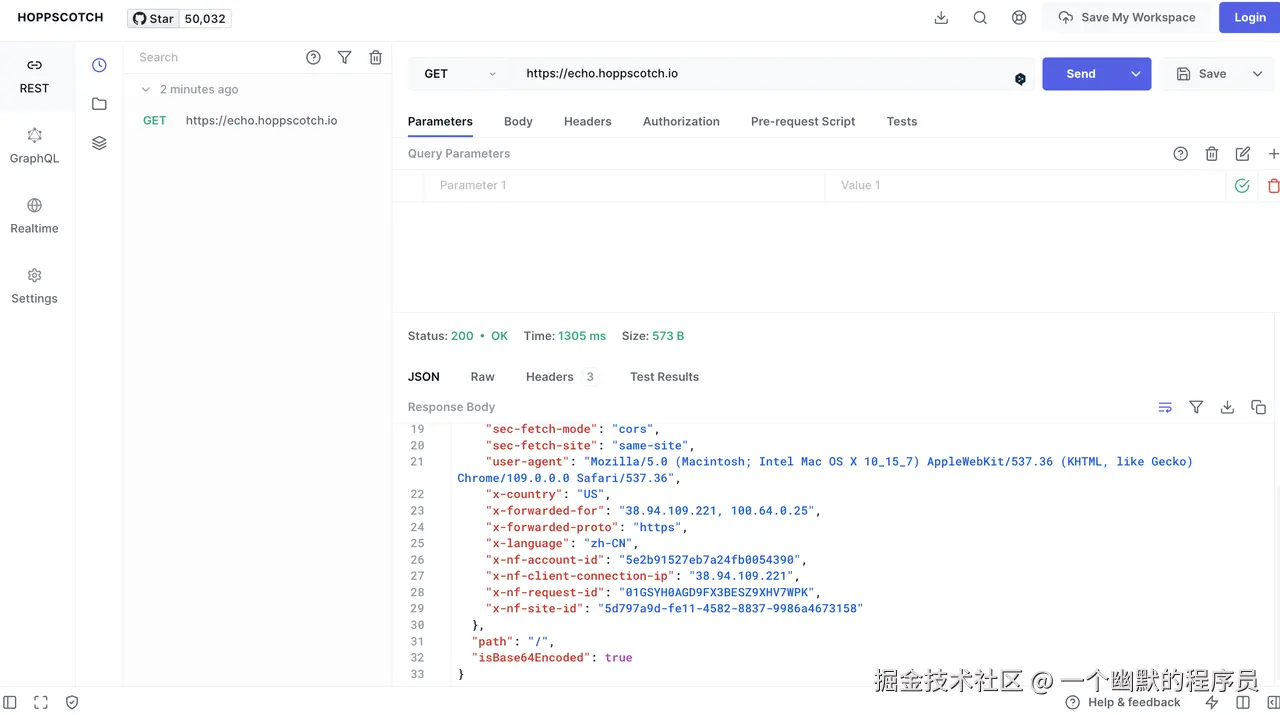Delete all query parameters via trash icon
This screenshot has width=1280, height=715.
click(1212, 154)
